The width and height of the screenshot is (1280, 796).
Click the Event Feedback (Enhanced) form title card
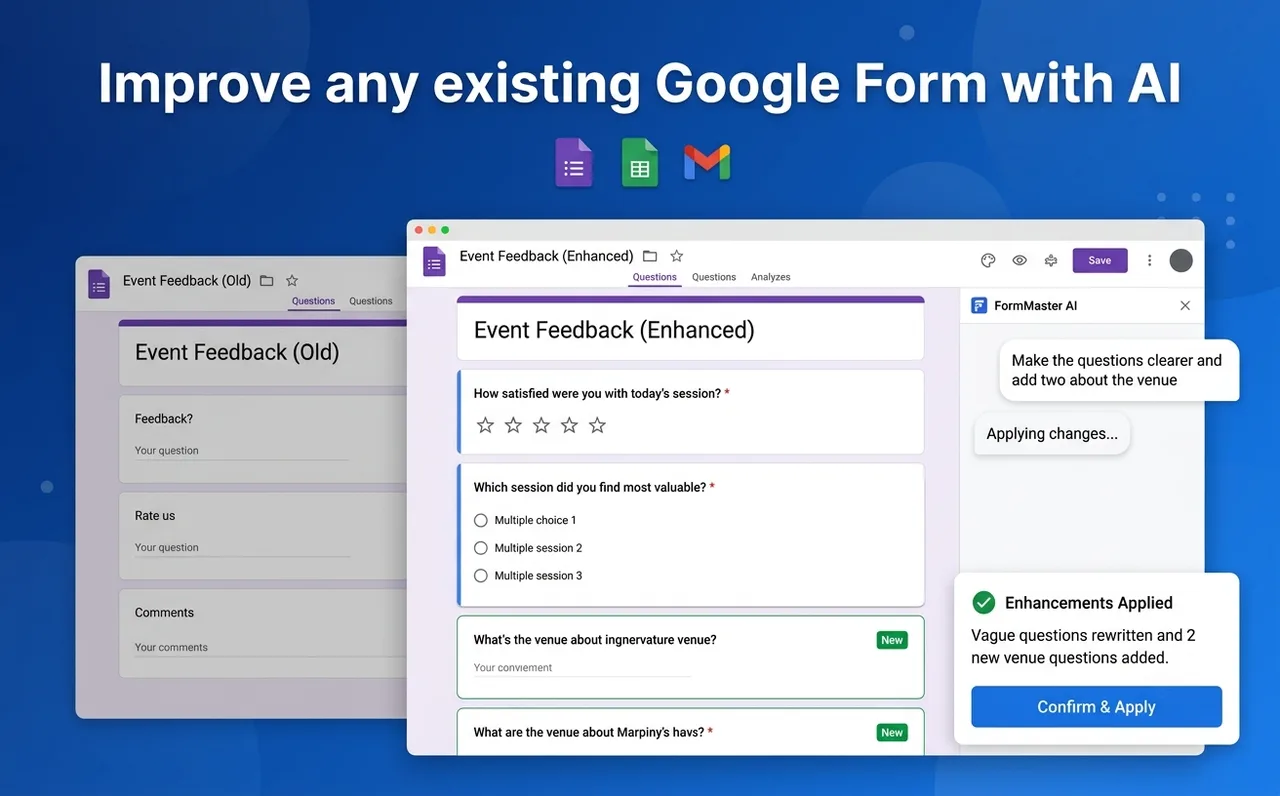pyautogui.click(x=690, y=328)
